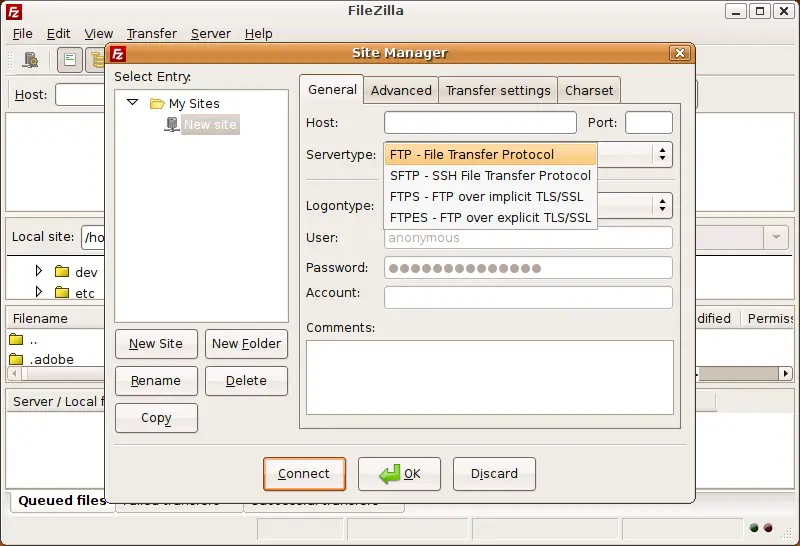Screen dimensions: 800x546
Task: Expand the dev folder in local tree
Action: (x=39, y=271)
